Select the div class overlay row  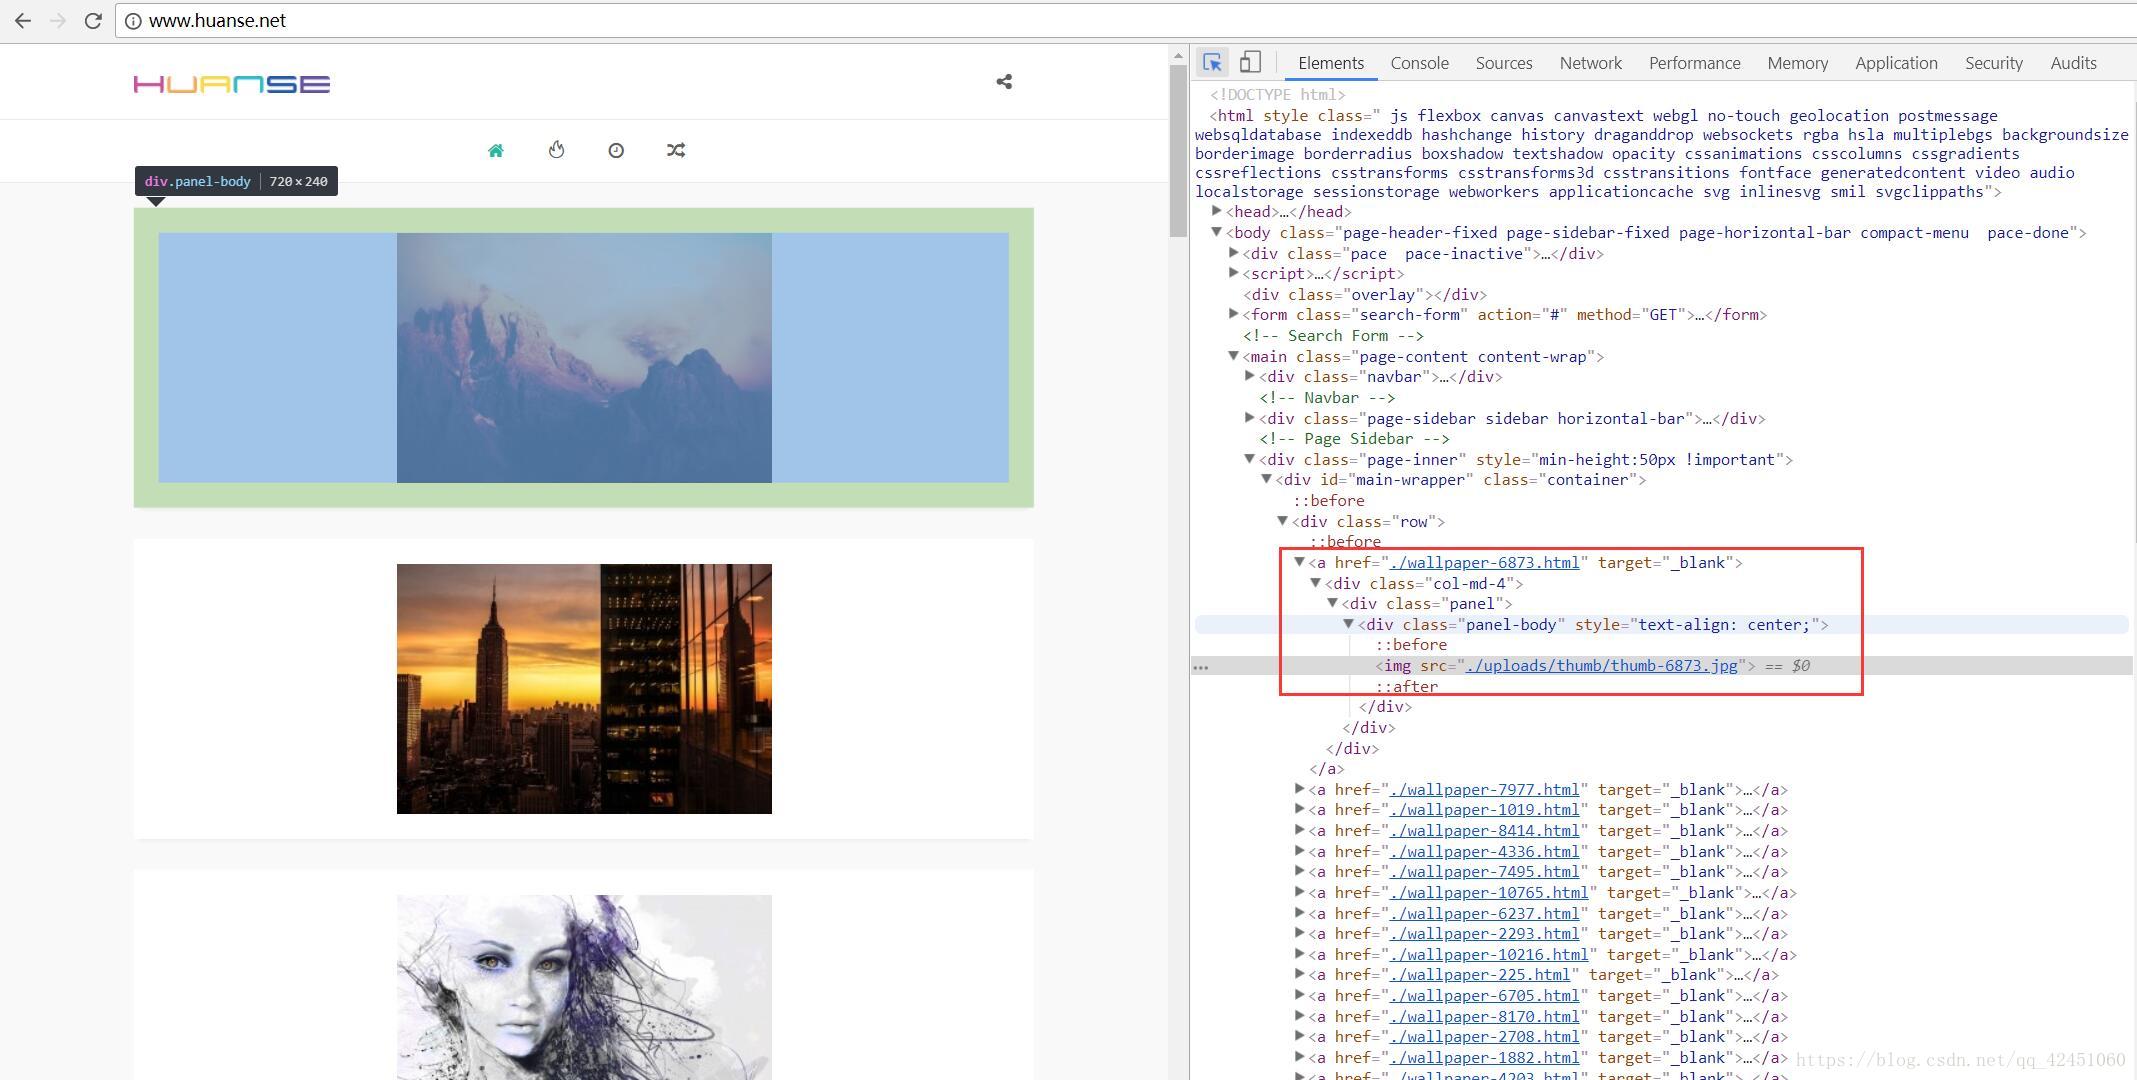(1365, 294)
